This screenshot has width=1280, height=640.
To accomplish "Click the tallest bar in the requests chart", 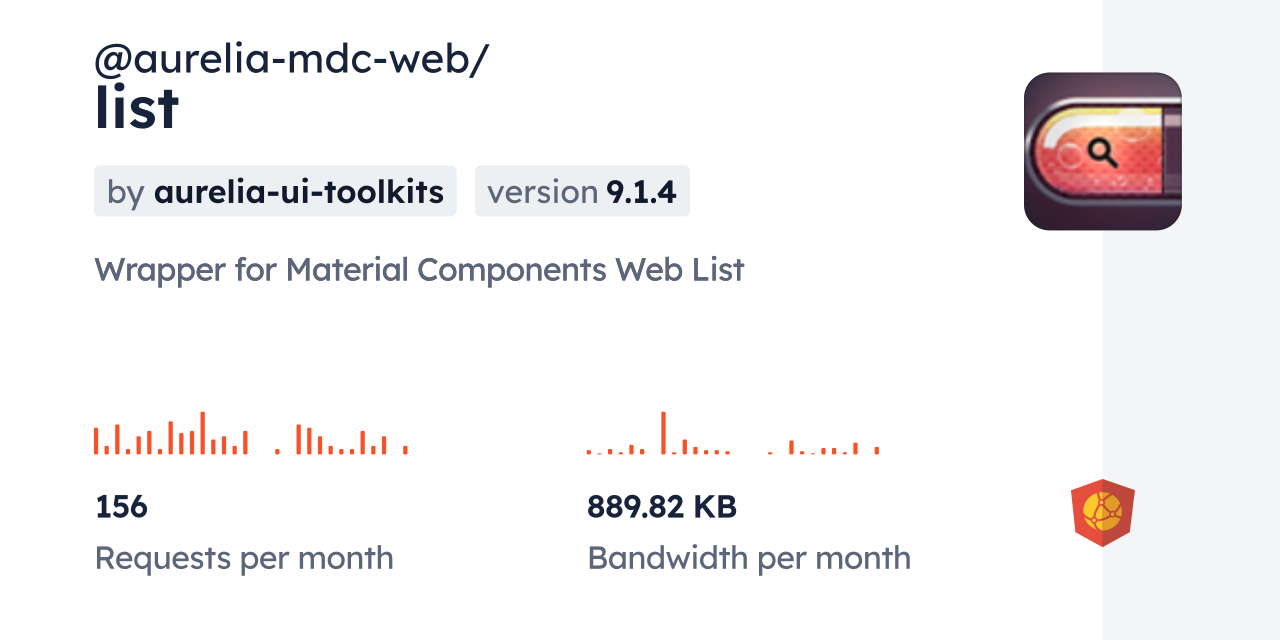I will tap(202, 433).
